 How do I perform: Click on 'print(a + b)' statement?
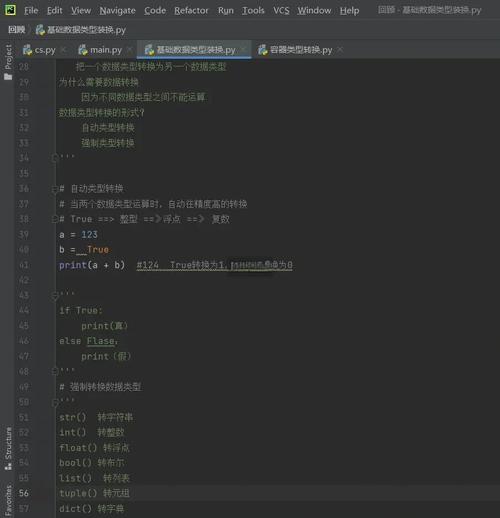pos(92,265)
